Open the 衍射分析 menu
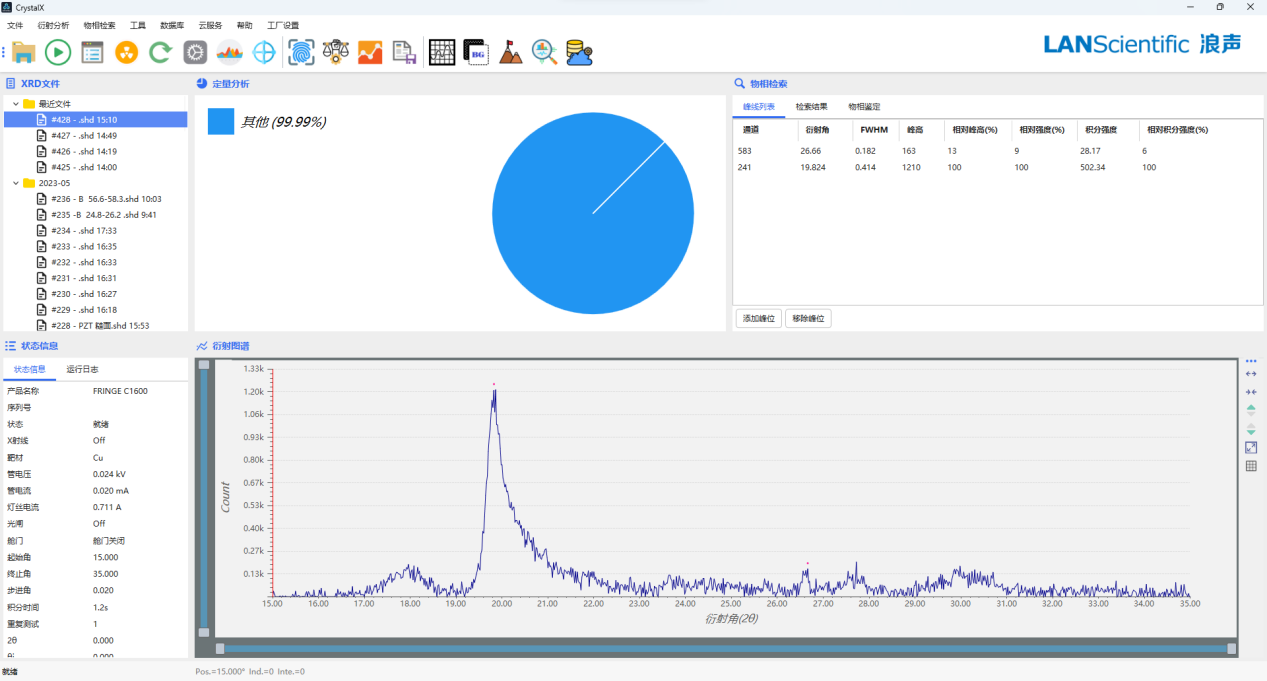 coord(53,25)
